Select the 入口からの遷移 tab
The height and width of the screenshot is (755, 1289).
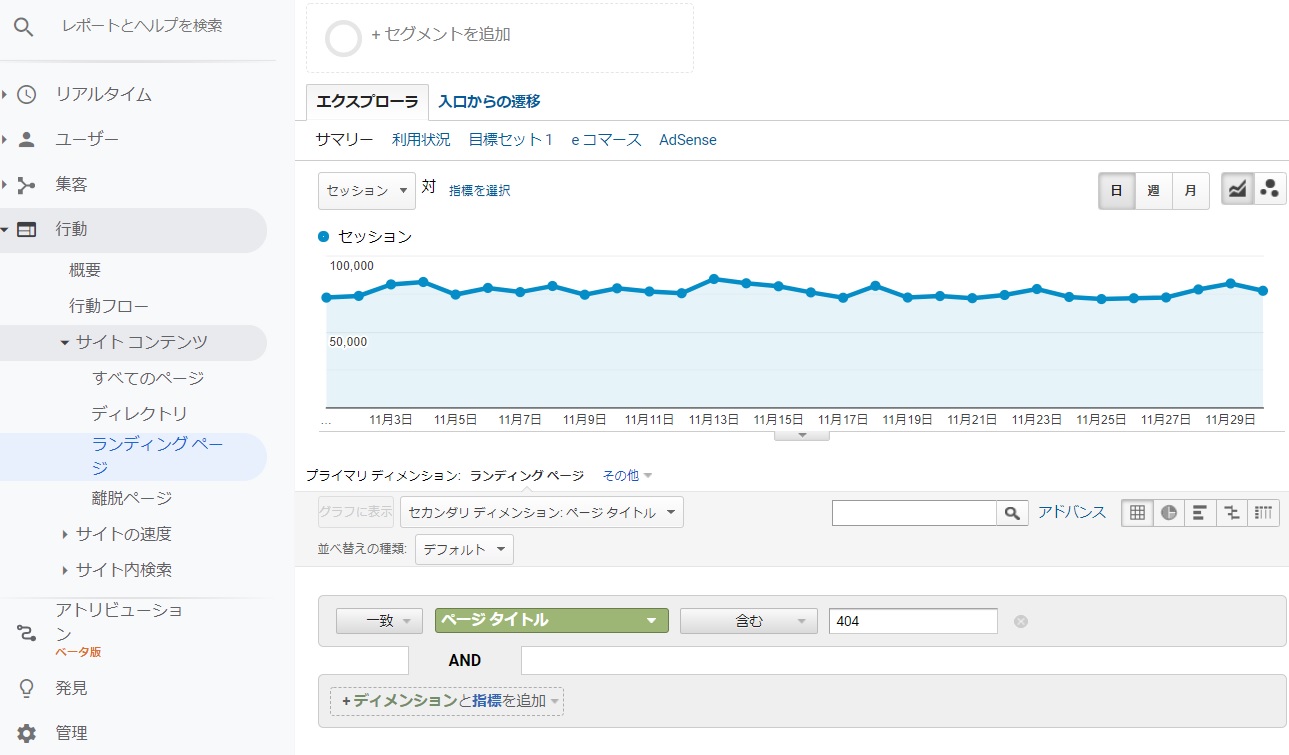coord(489,101)
